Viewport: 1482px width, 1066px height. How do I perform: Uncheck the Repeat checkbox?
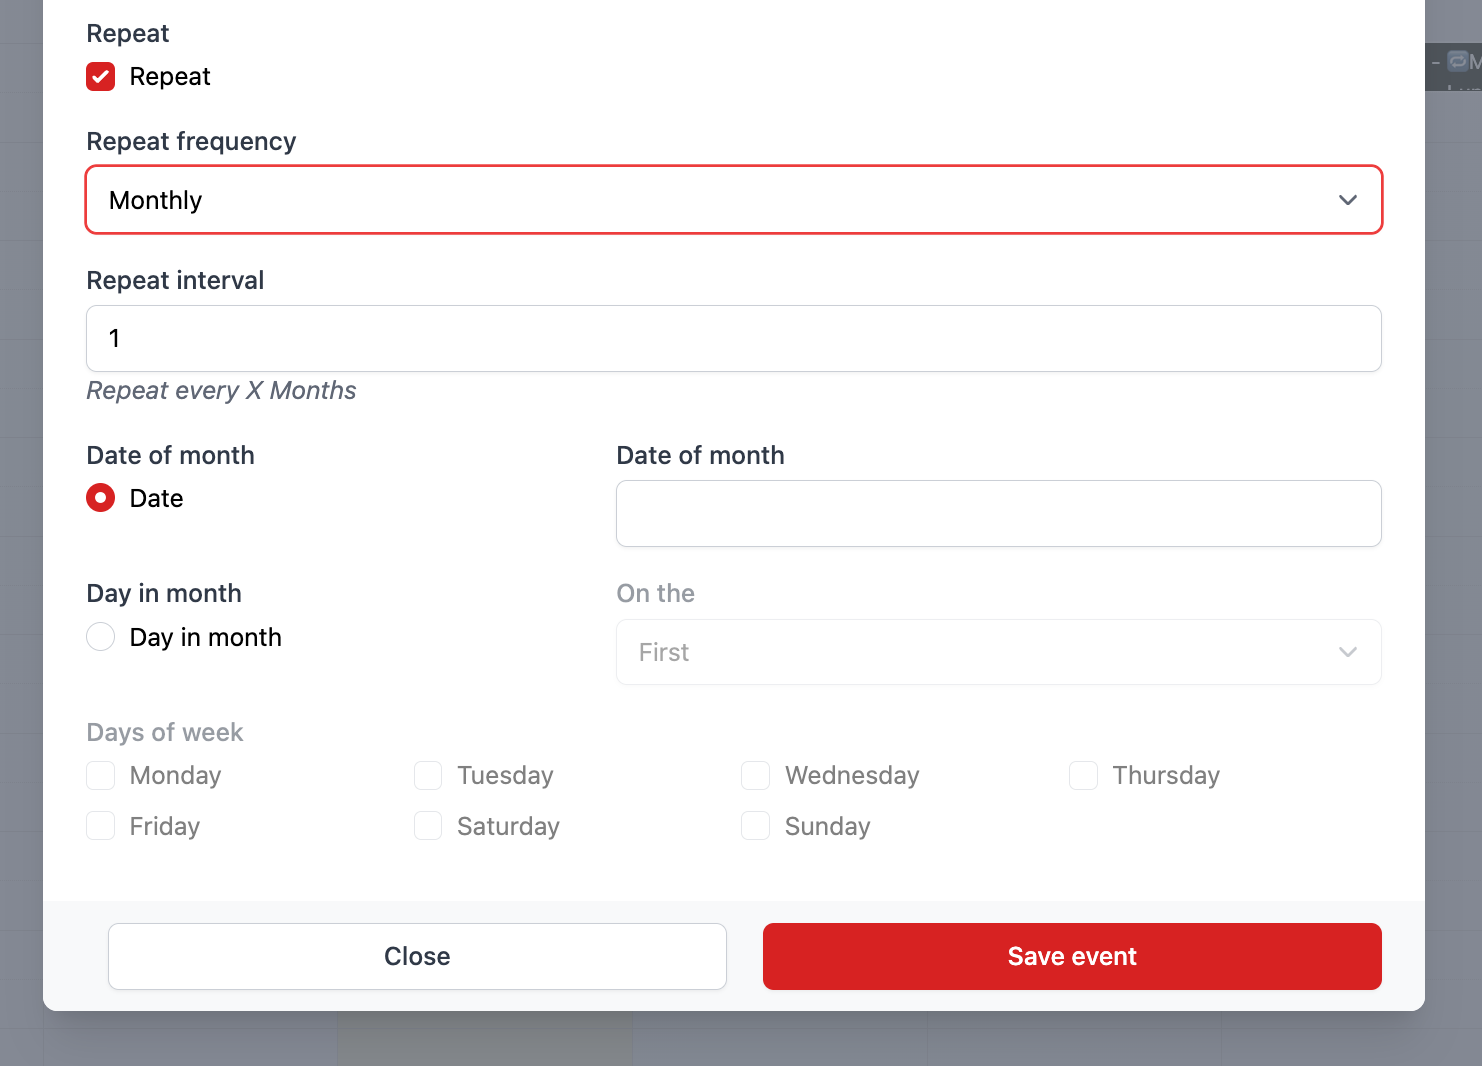pos(101,77)
